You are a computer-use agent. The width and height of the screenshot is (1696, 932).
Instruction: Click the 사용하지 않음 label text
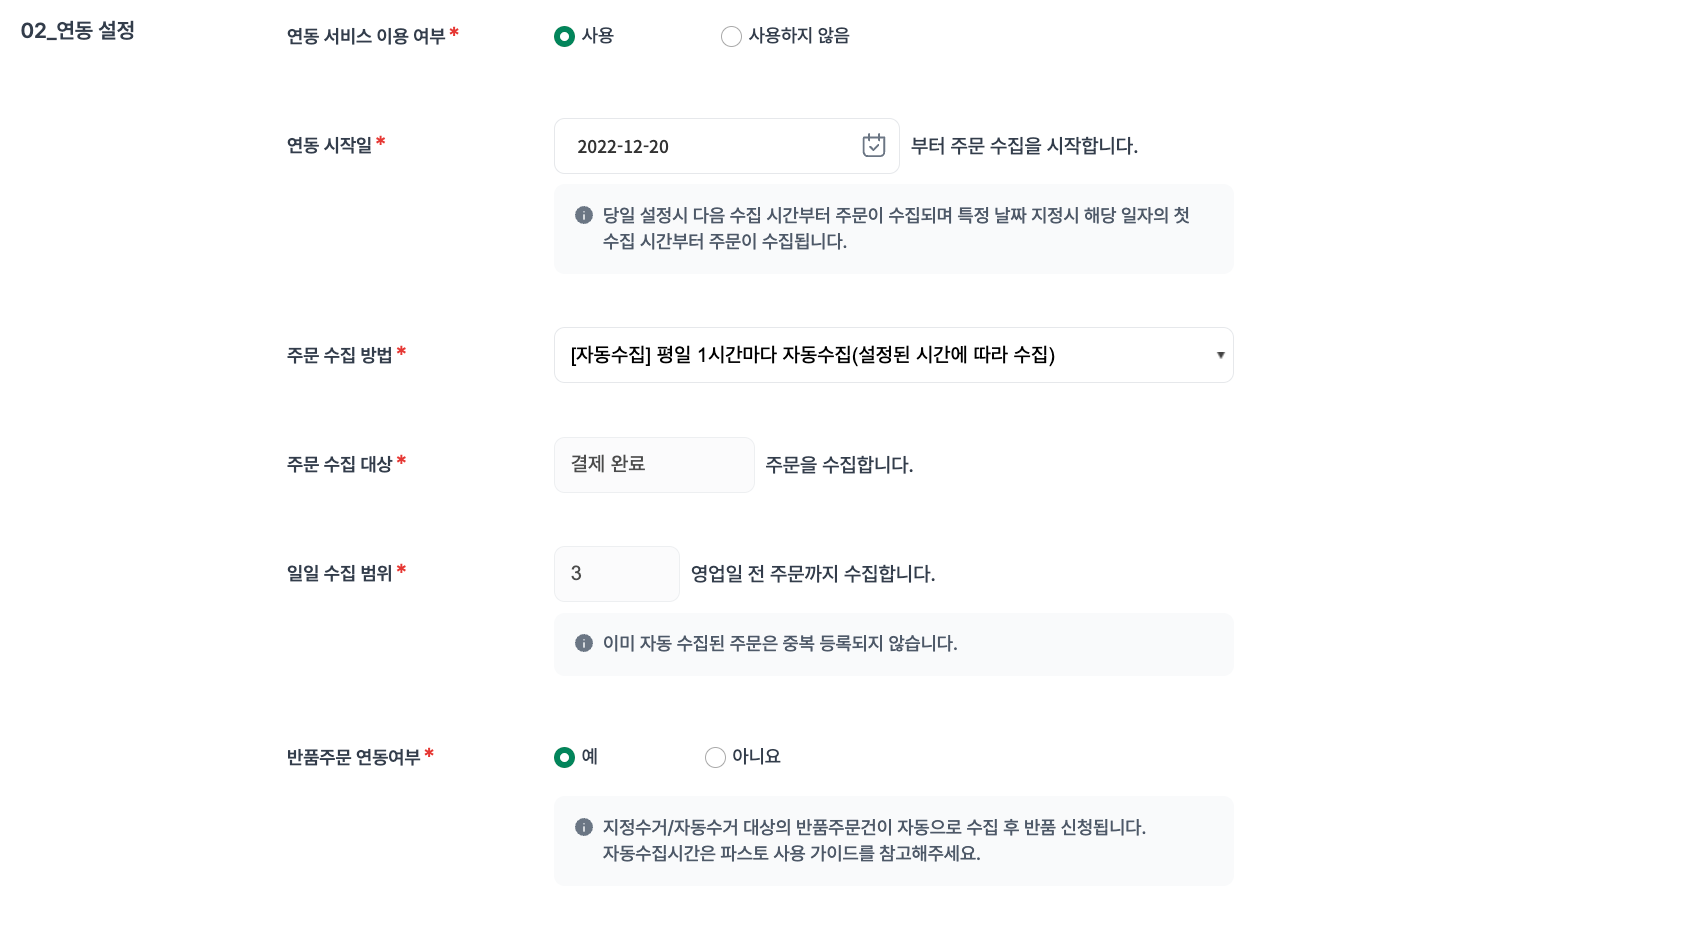(x=799, y=36)
